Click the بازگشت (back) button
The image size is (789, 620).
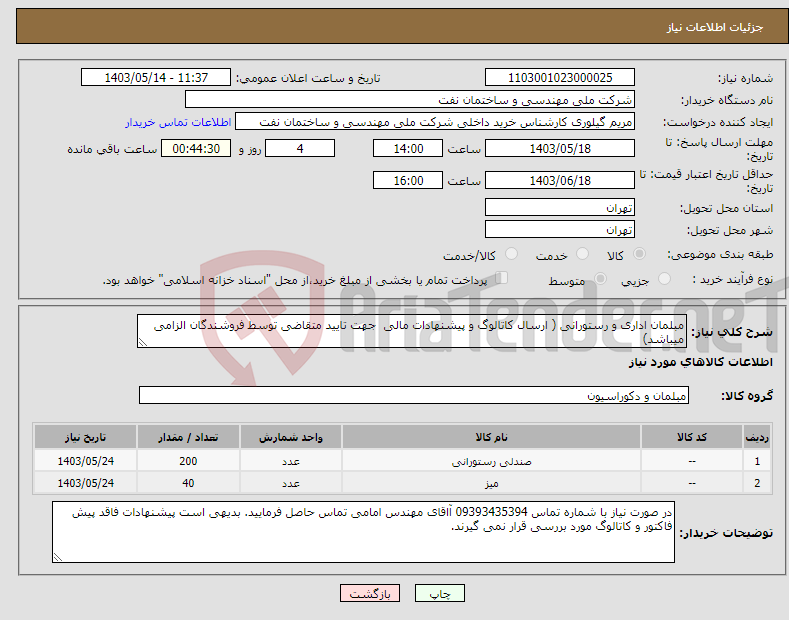[x=370, y=593]
